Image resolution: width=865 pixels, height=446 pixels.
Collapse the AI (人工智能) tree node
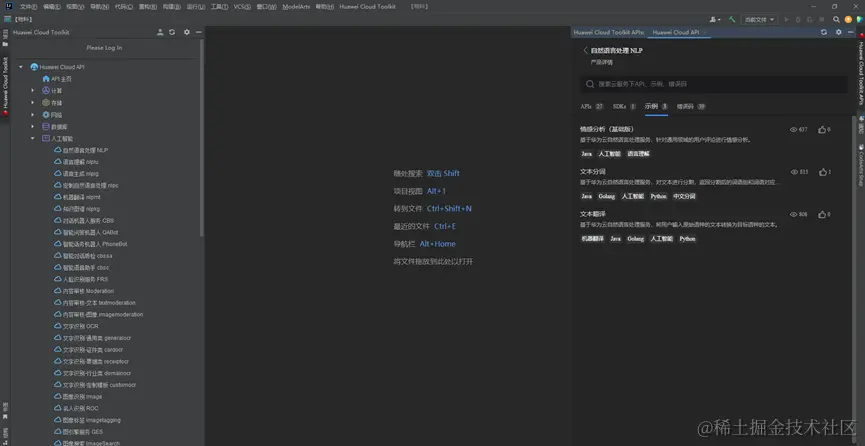[33, 139]
